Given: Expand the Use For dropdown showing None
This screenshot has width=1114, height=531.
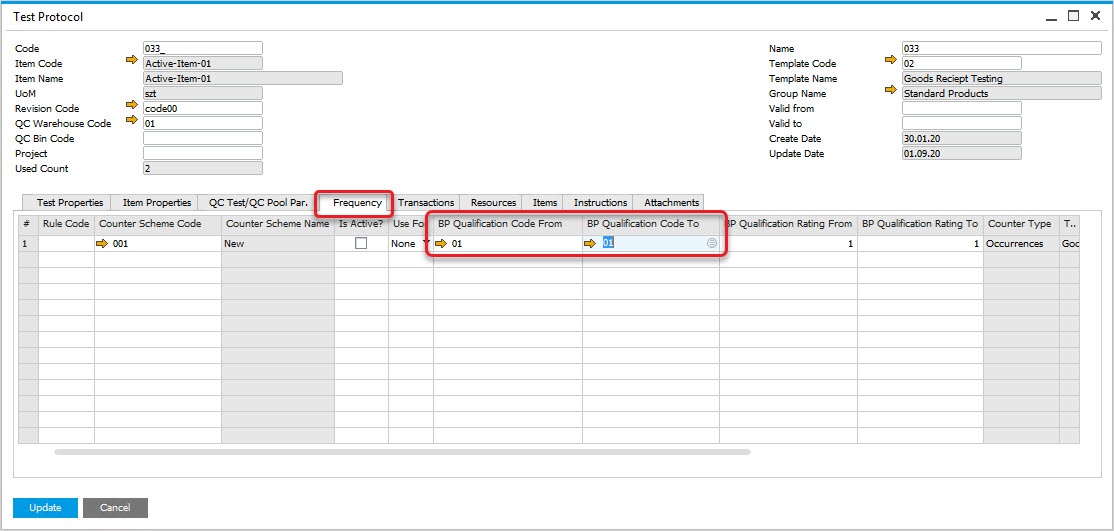Looking at the screenshot, I should (427, 243).
